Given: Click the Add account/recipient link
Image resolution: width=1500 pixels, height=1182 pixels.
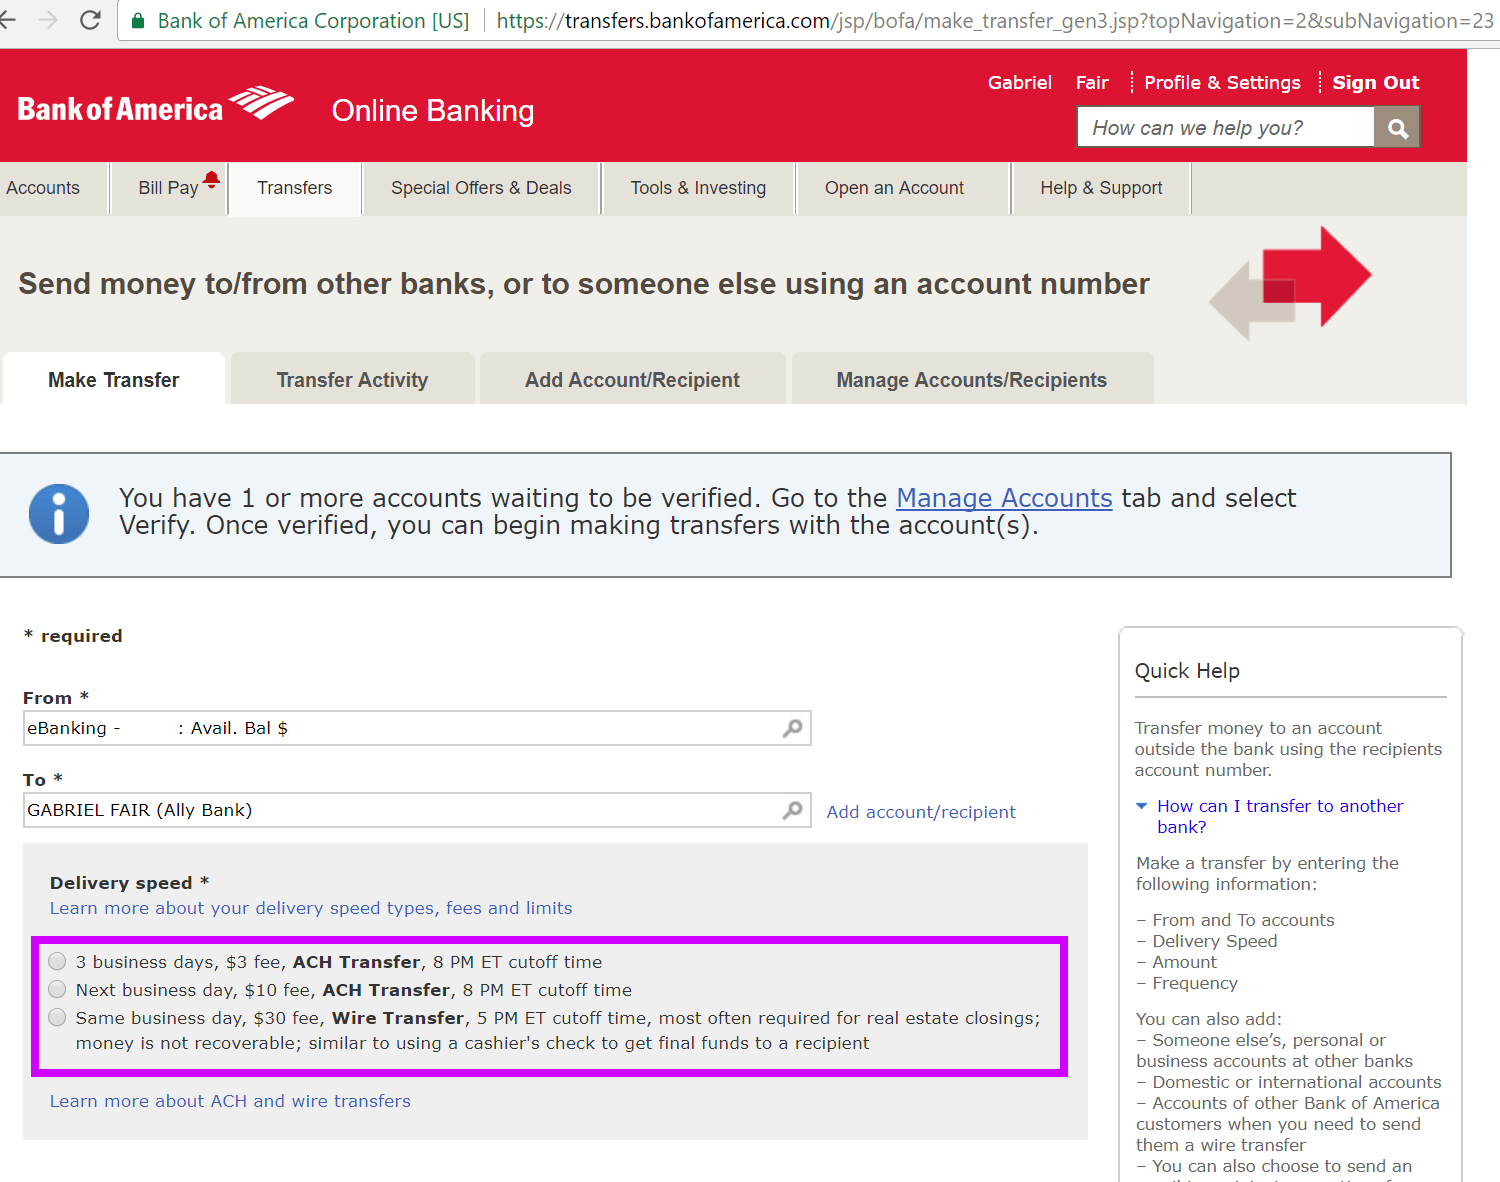Looking at the screenshot, I should tap(921, 812).
